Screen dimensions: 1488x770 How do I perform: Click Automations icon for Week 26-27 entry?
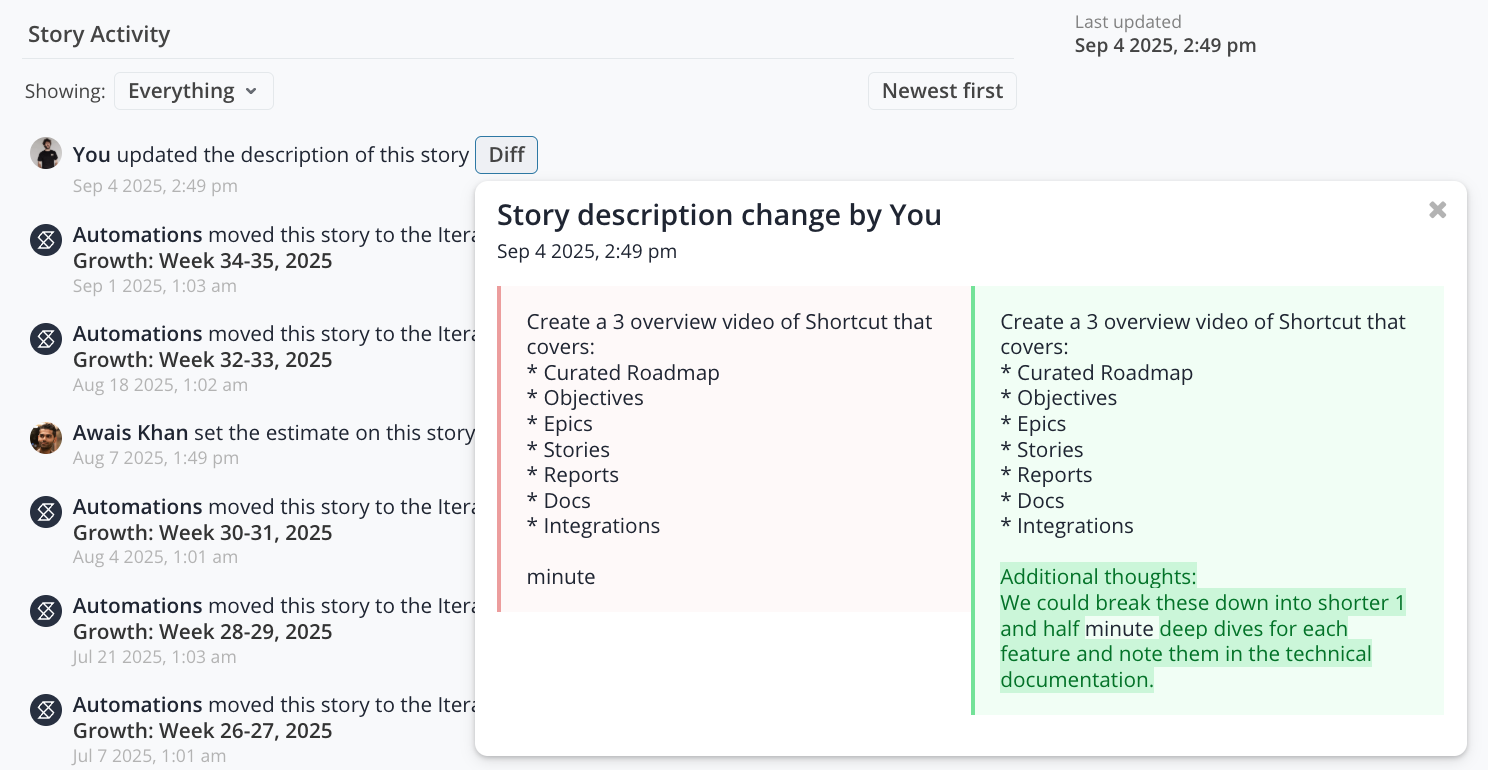tap(46, 710)
